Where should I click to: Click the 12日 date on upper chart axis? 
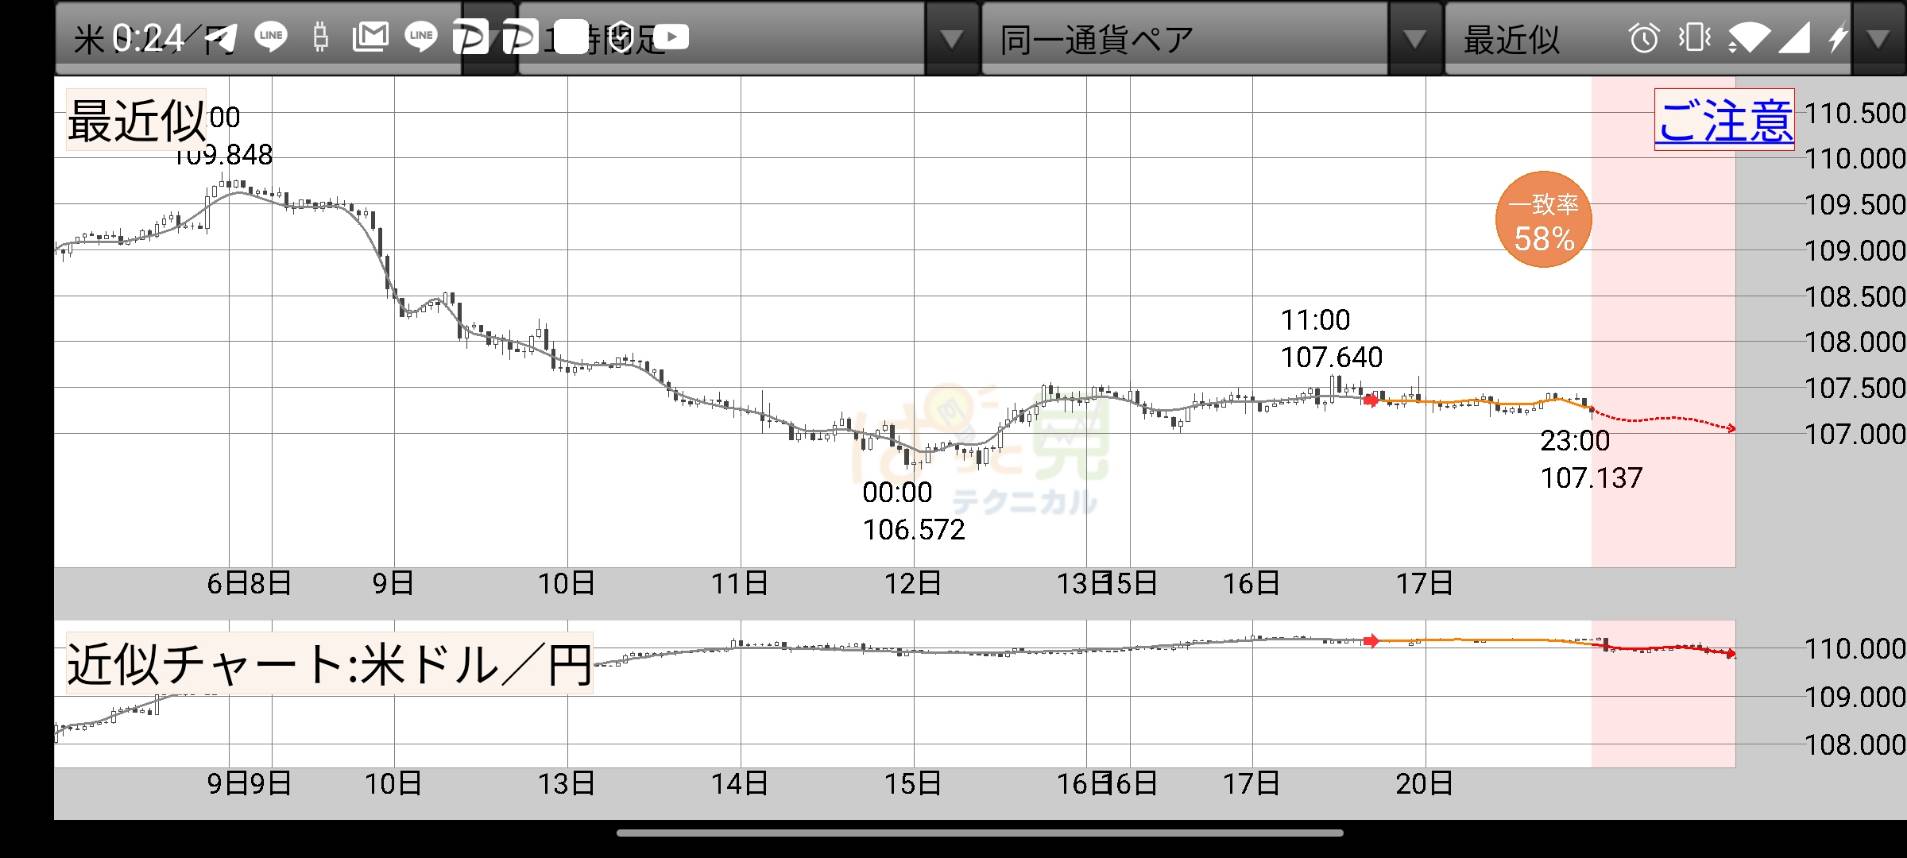coord(912,583)
